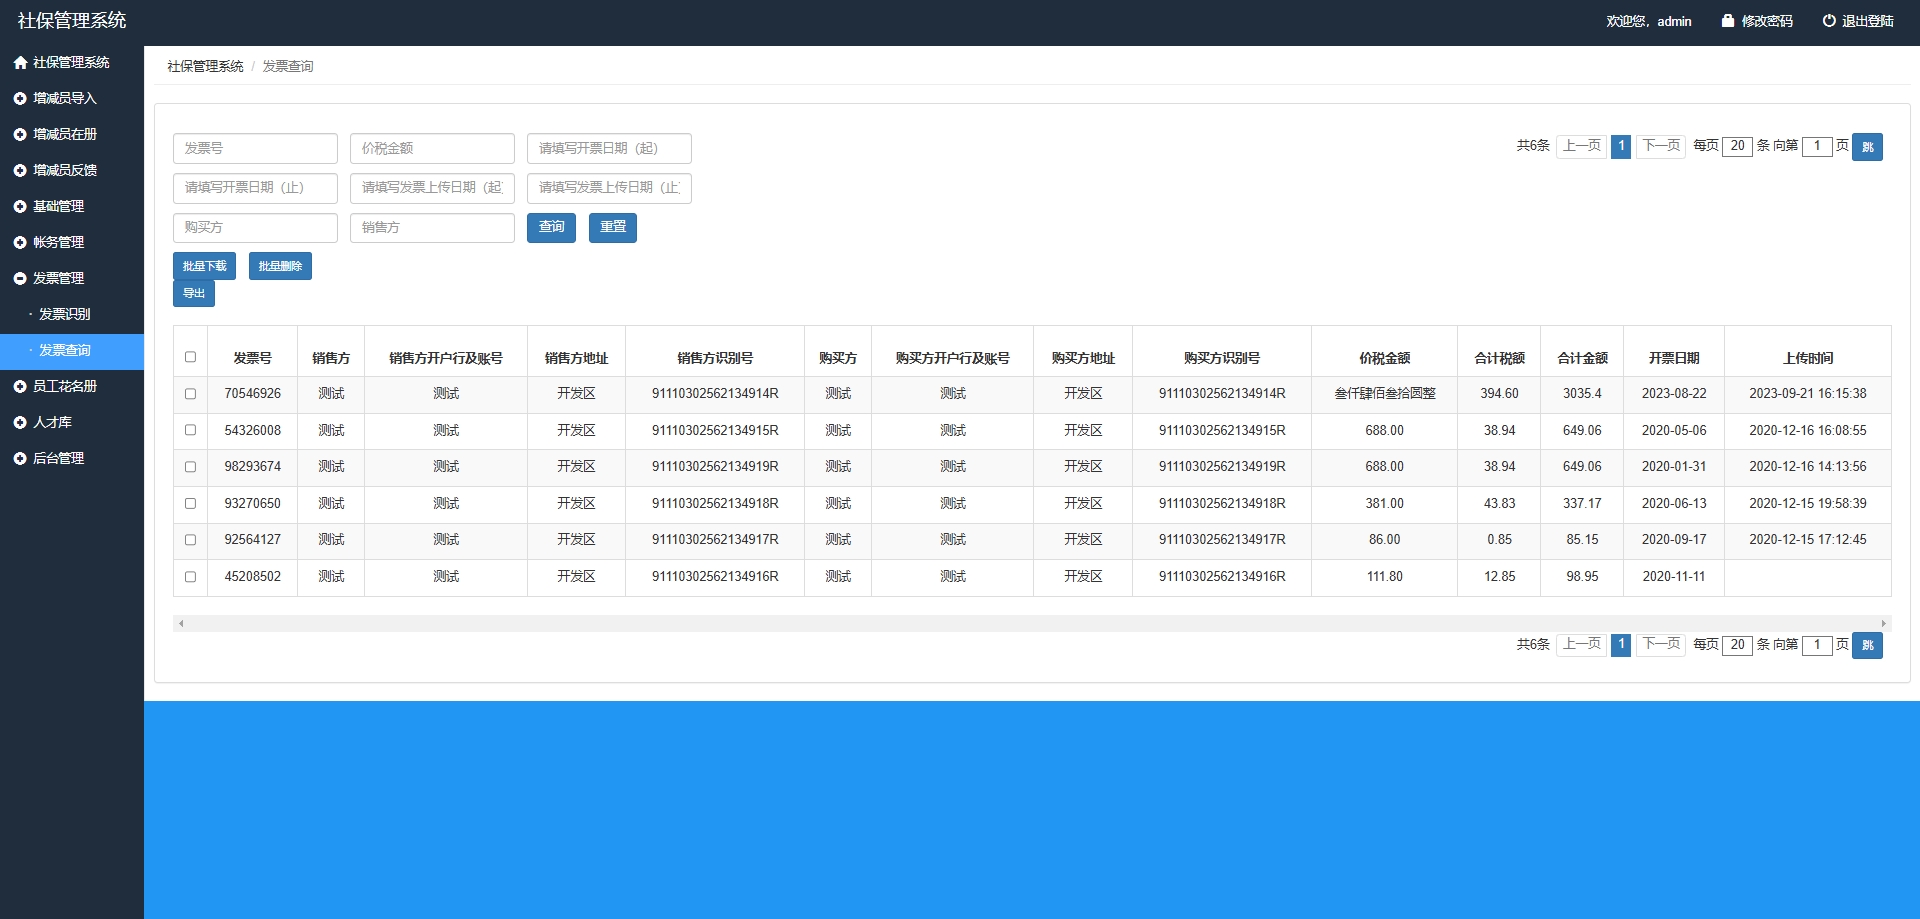Check the row for invoice 70546926

pos(190,394)
